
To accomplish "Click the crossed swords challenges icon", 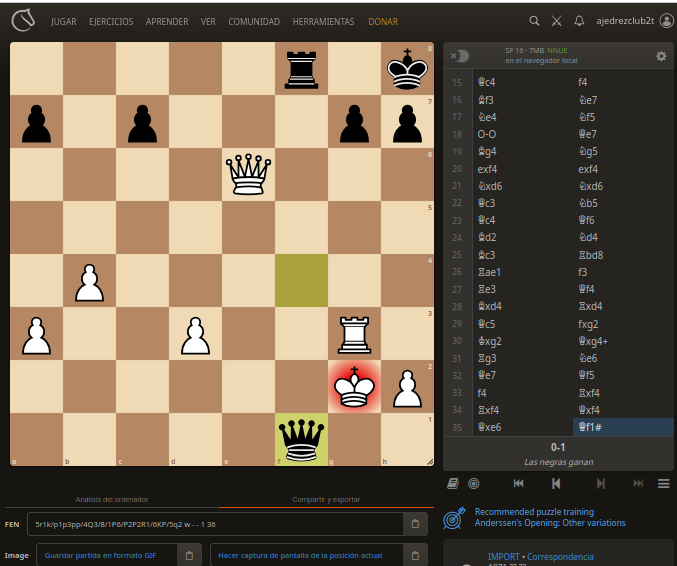I will click(557, 21).
